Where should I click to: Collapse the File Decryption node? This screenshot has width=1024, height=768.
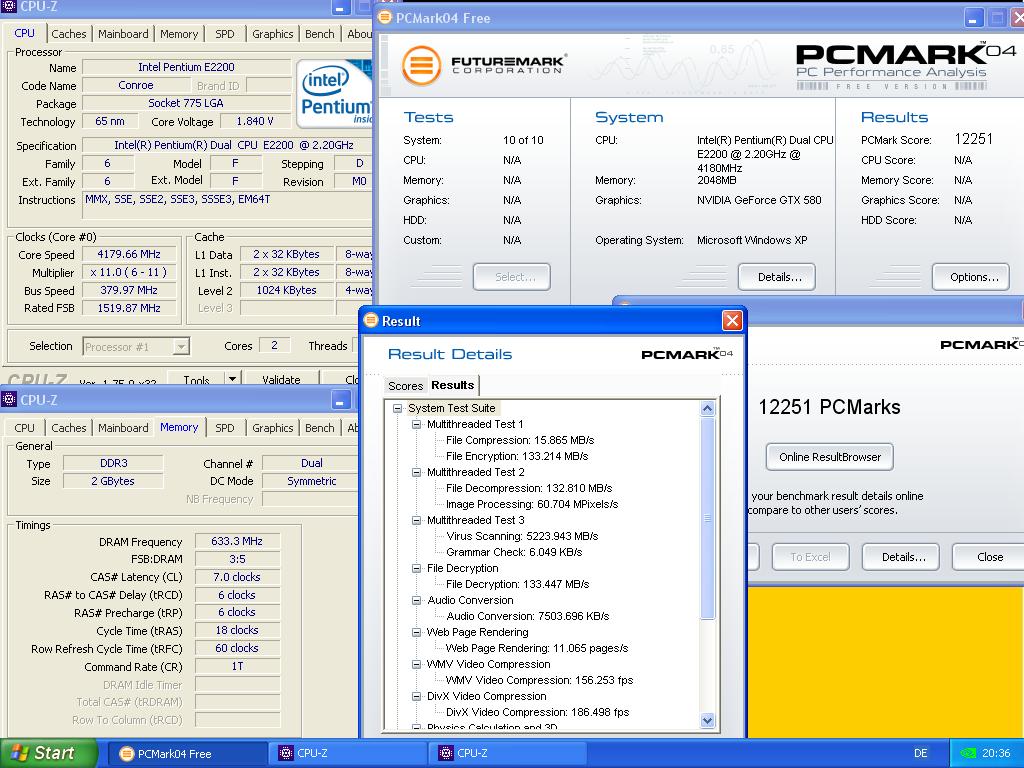click(417, 568)
